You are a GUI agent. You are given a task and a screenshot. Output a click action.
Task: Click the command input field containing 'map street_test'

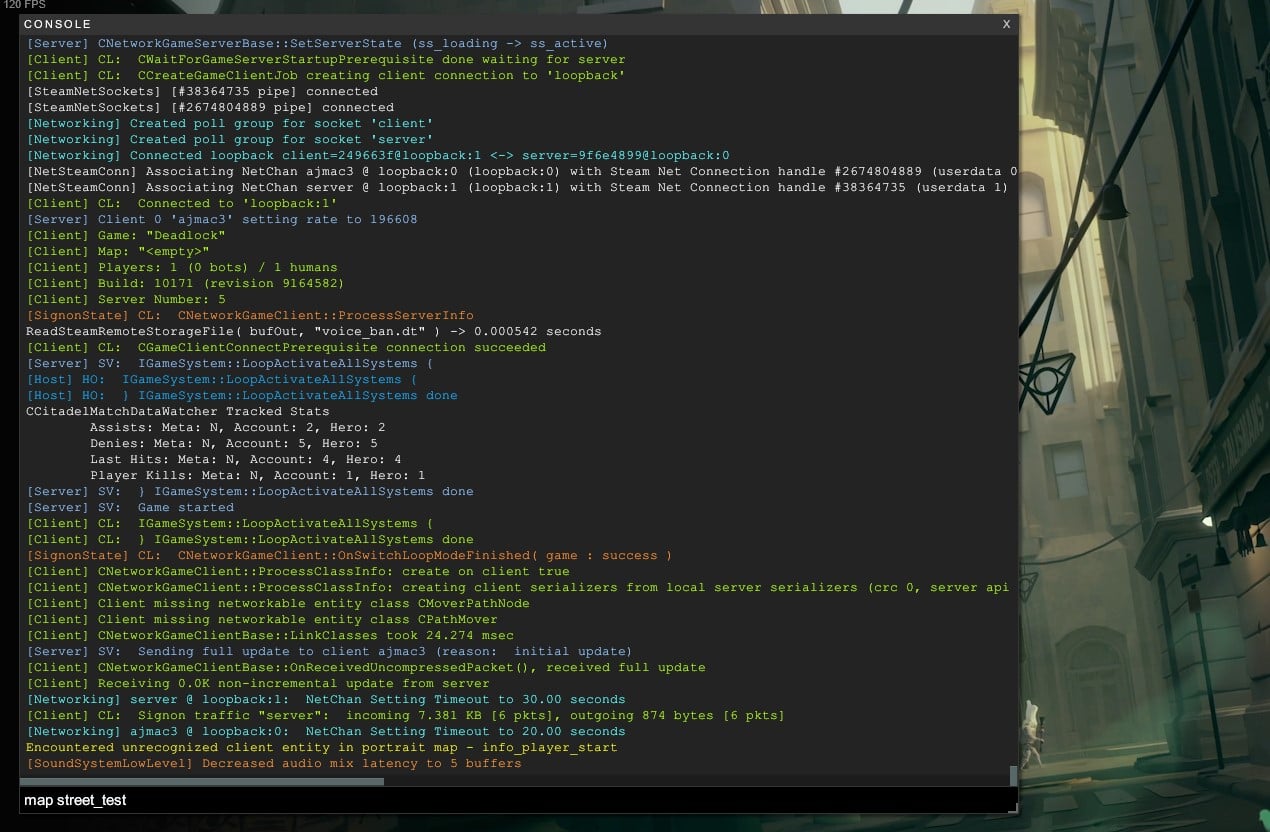point(500,800)
